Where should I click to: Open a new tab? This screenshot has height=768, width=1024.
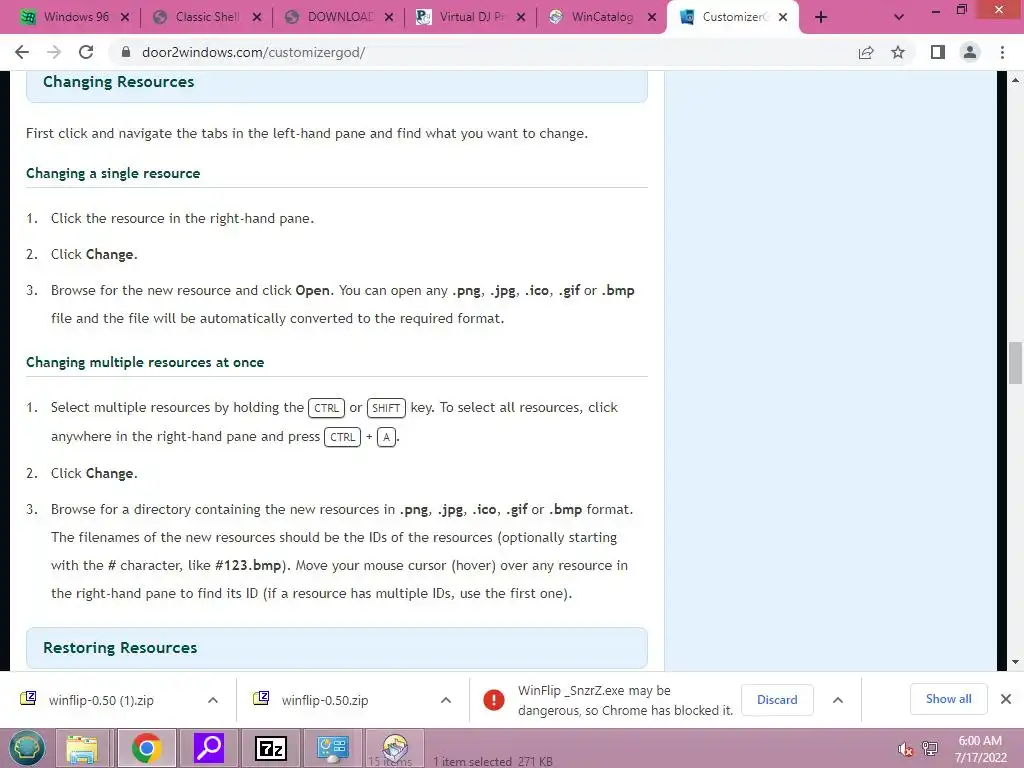[821, 18]
